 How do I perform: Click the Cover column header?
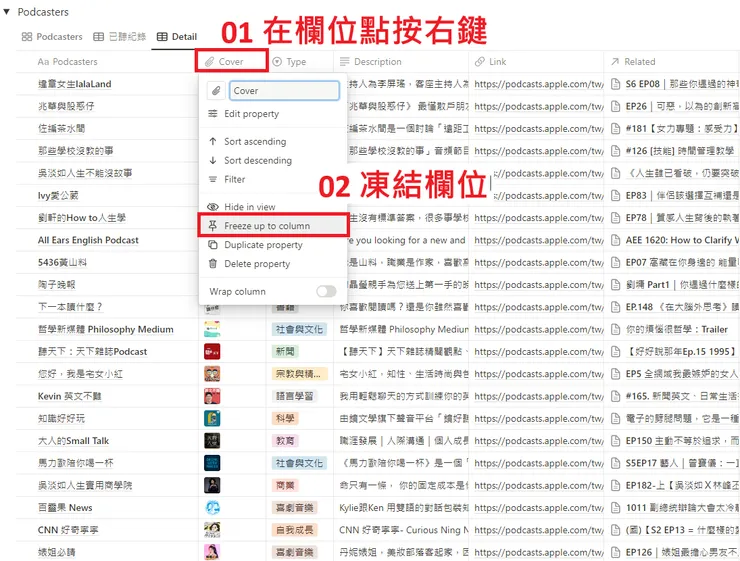[231, 61]
